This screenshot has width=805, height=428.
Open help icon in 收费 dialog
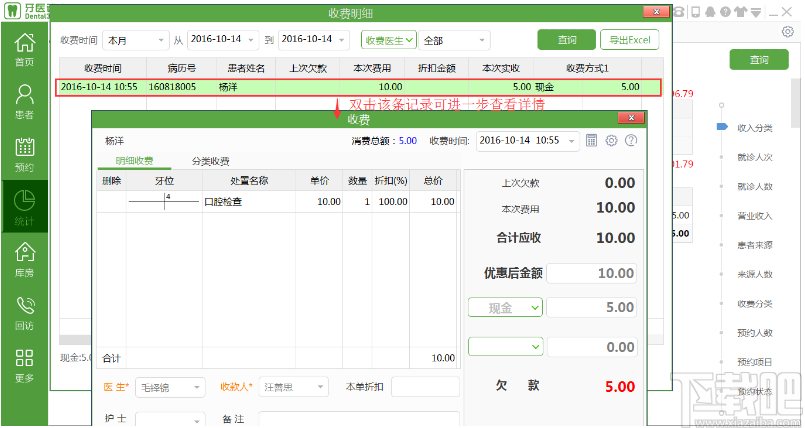(x=631, y=140)
